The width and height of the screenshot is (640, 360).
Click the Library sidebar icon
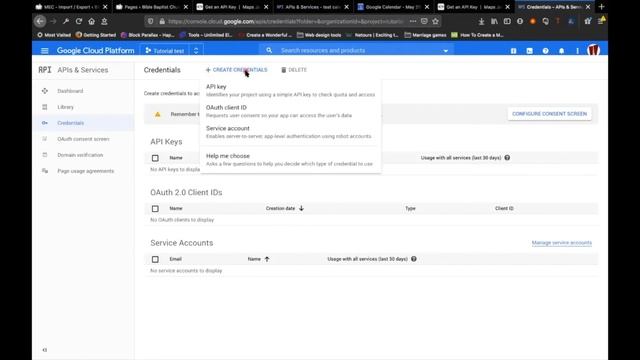pos(44,107)
